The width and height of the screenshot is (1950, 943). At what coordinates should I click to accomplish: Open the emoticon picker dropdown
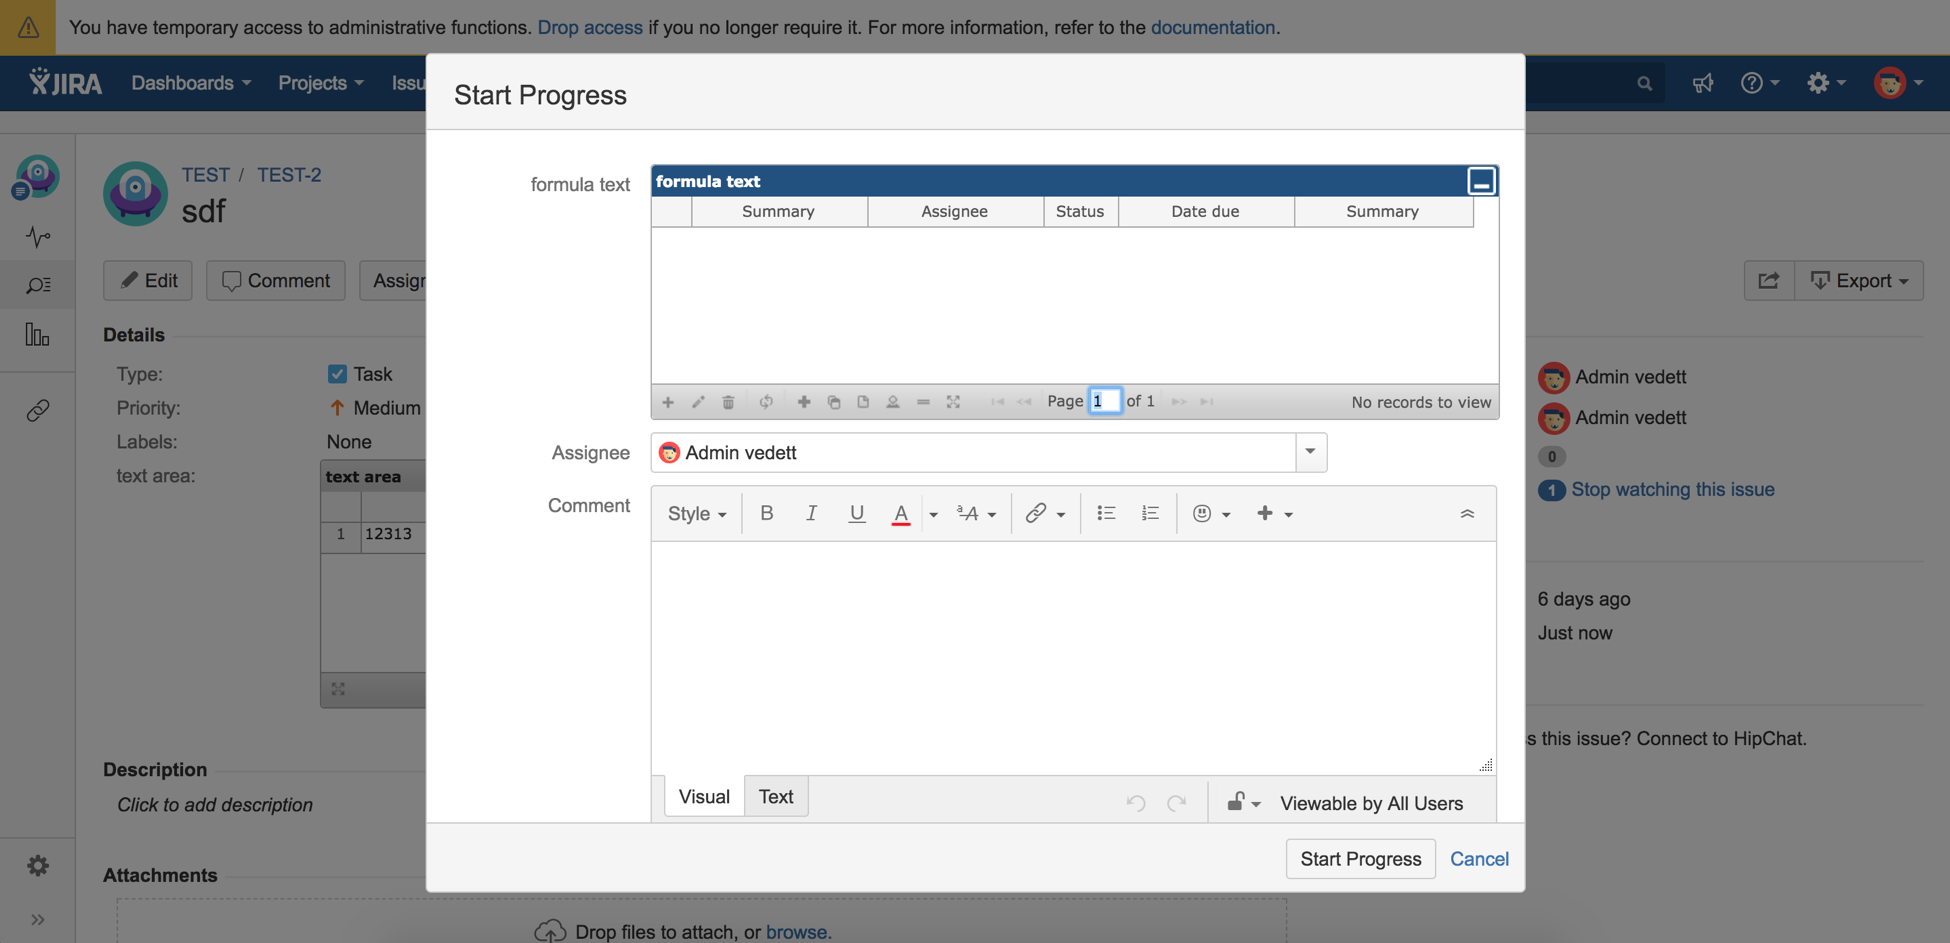click(x=1211, y=513)
